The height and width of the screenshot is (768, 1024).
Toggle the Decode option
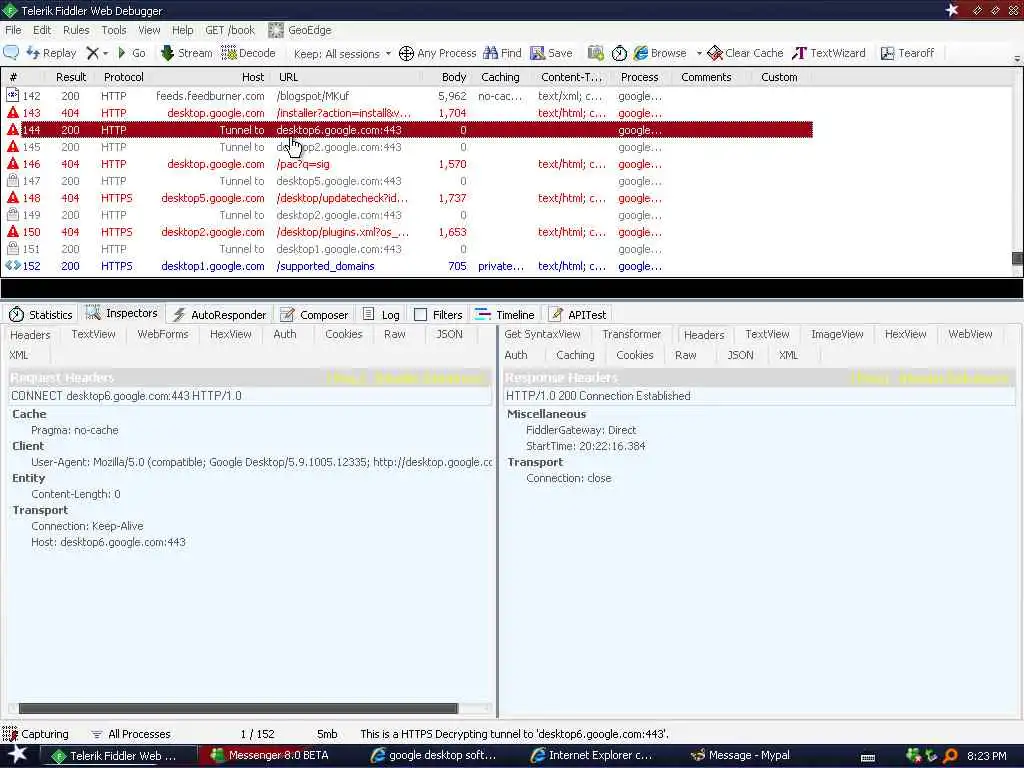[x=248, y=53]
